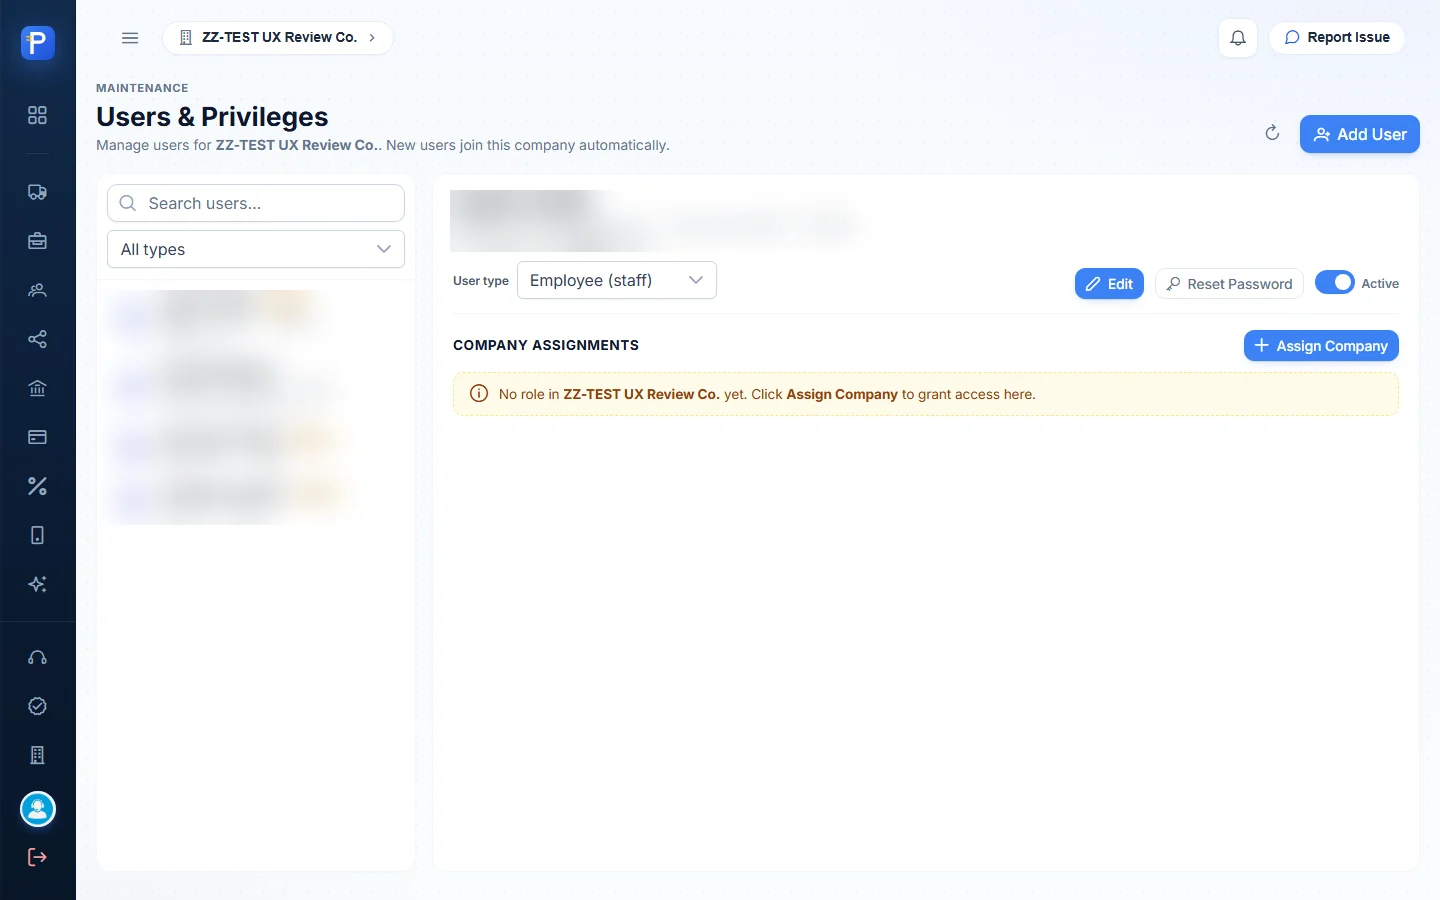The width and height of the screenshot is (1440, 900).
Task: Click the headset support icon in sidebar
Action: coord(37,657)
